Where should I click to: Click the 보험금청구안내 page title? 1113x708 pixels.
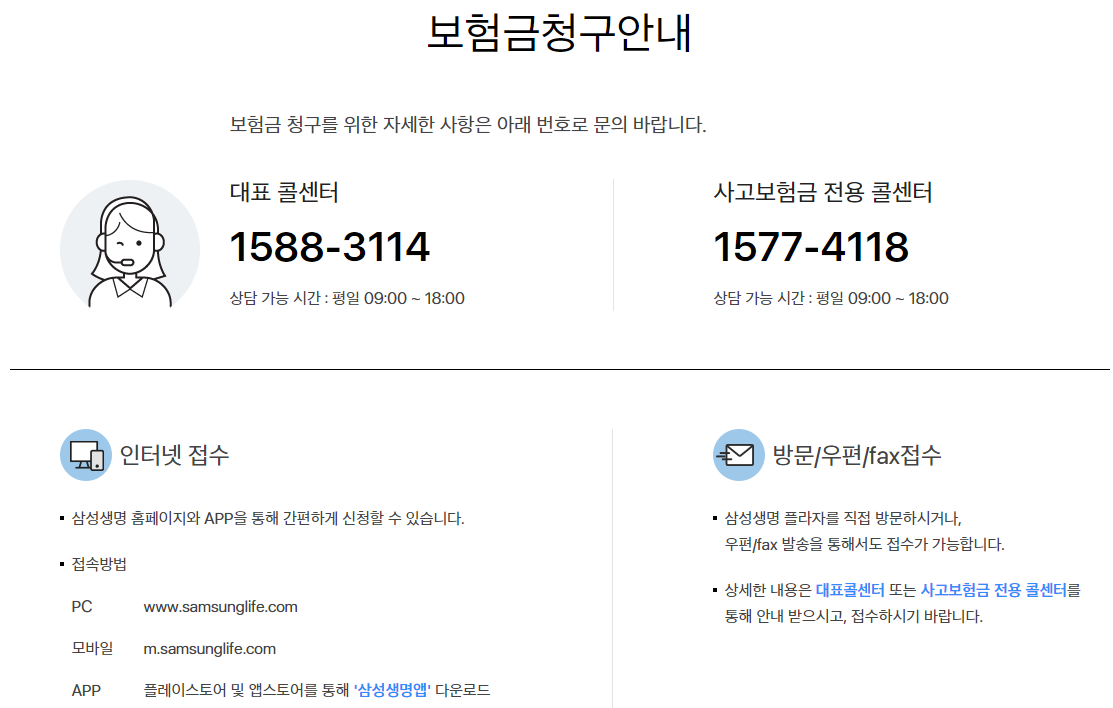559,33
